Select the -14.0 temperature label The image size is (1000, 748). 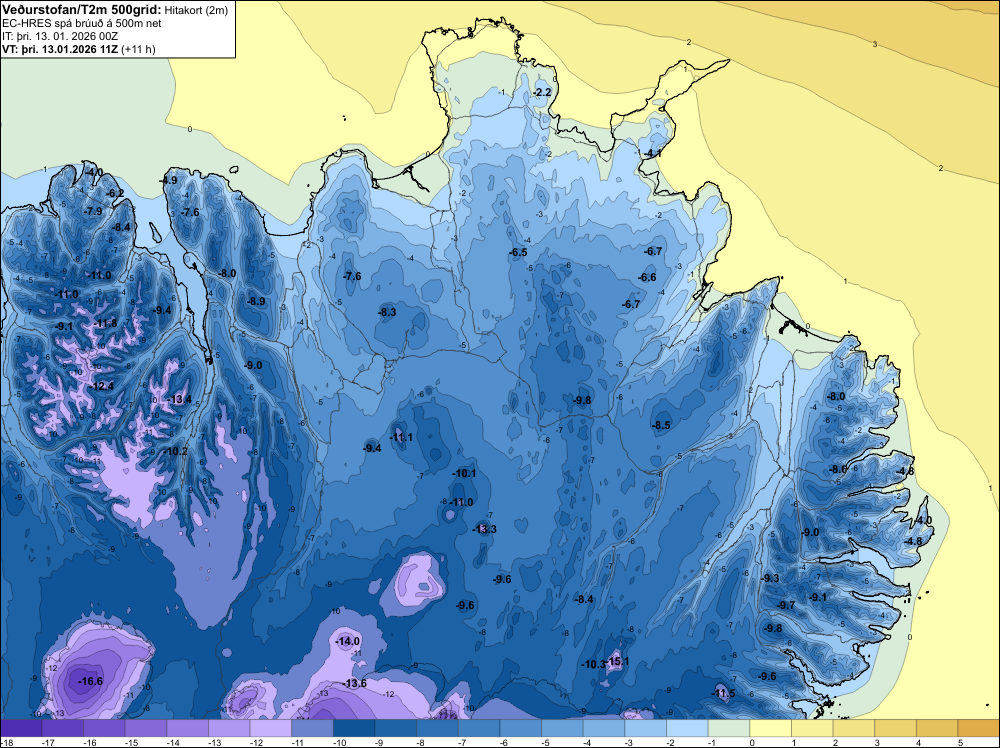348,641
